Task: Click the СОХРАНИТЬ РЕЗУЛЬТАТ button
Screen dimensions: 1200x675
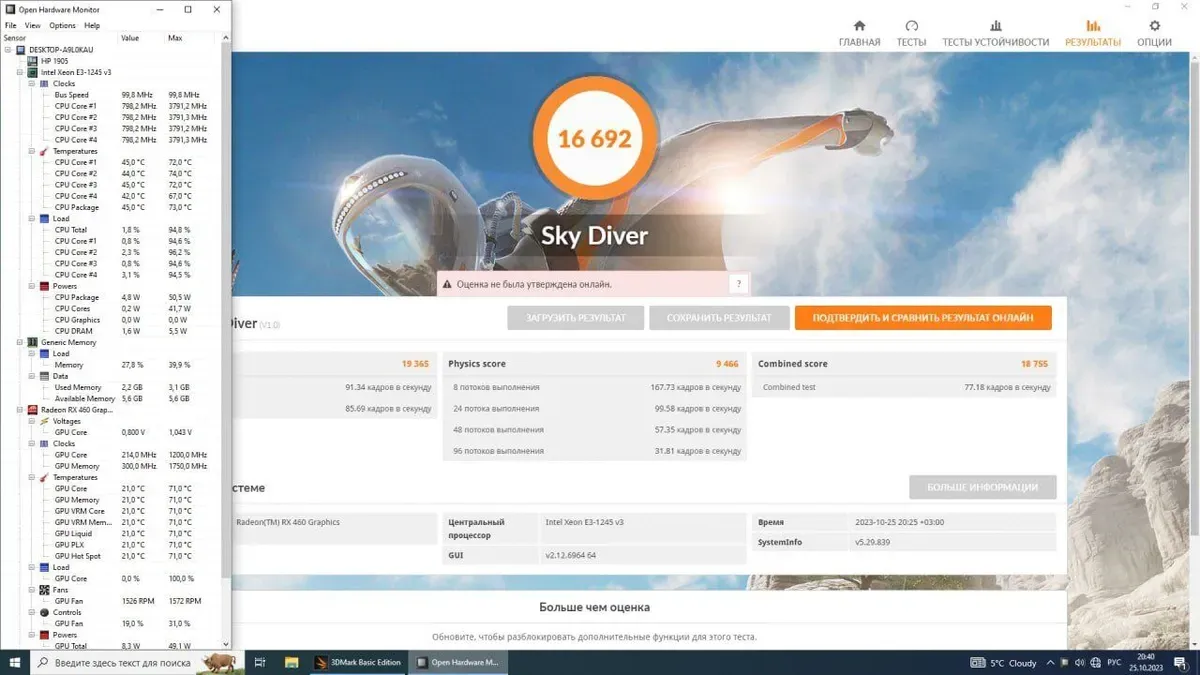Action: pos(719,318)
